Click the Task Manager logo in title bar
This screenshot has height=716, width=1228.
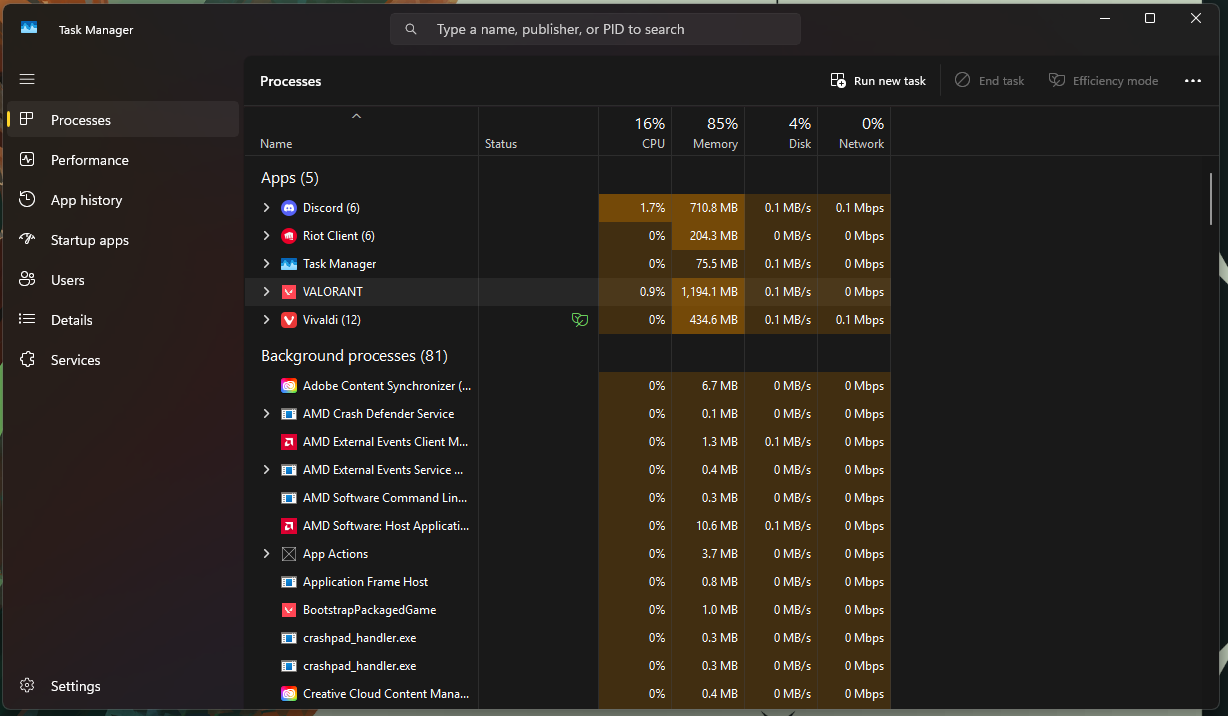pos(29,29)
